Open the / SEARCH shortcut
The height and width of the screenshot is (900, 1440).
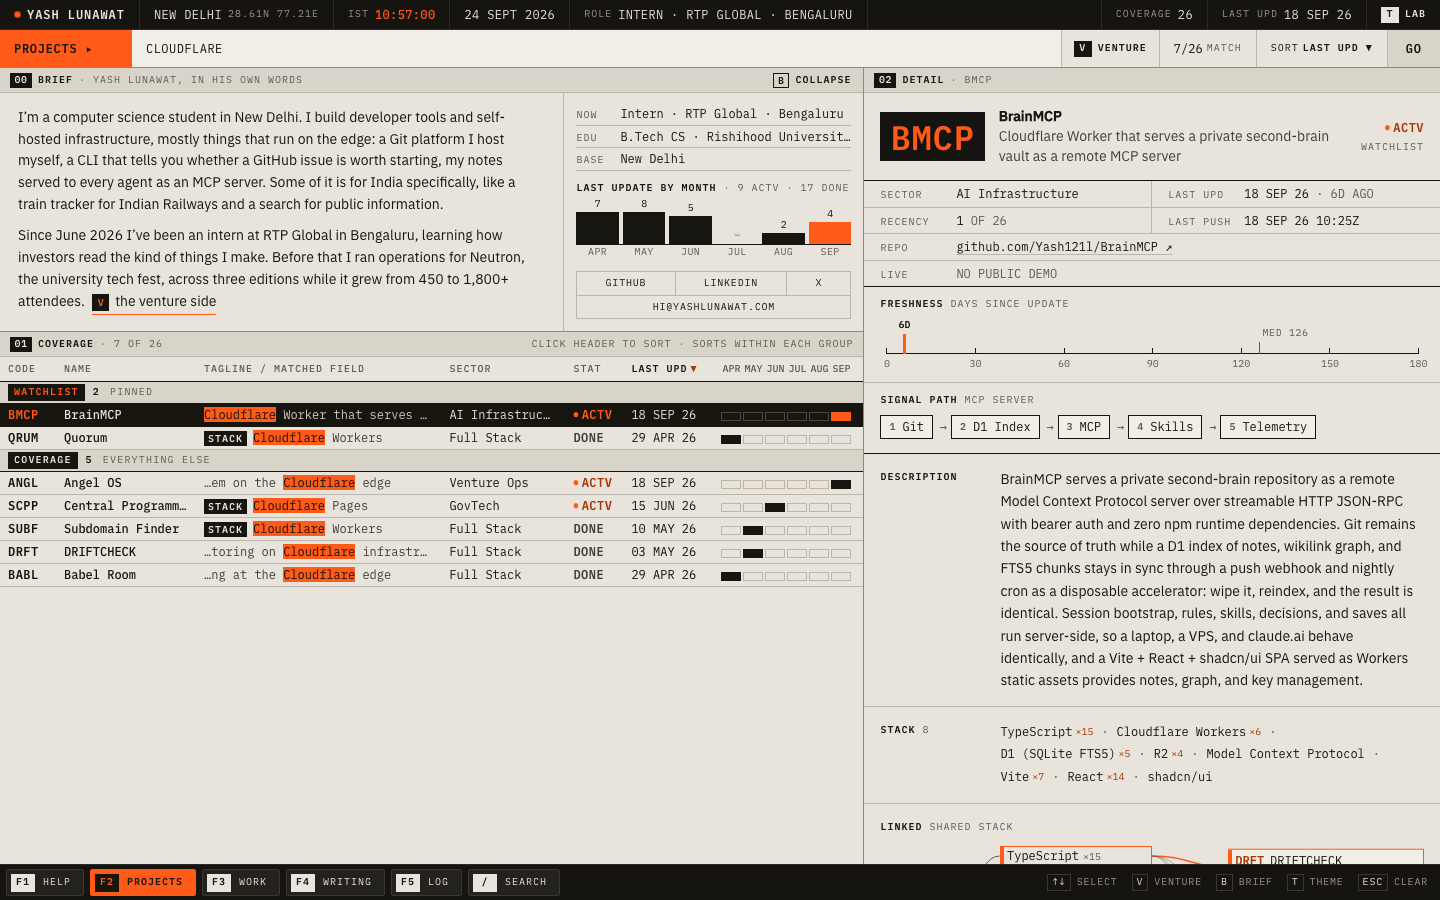tap(514, 882)
